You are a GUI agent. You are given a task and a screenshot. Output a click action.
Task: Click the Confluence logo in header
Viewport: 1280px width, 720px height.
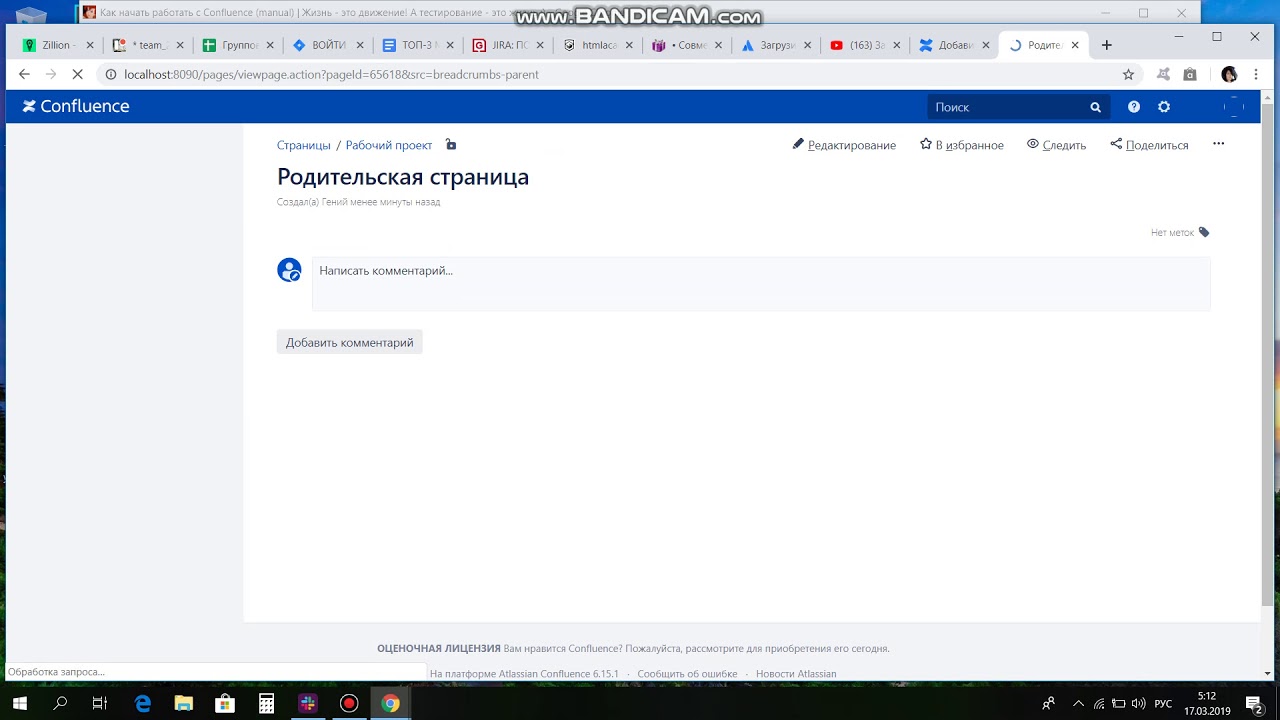76,106
